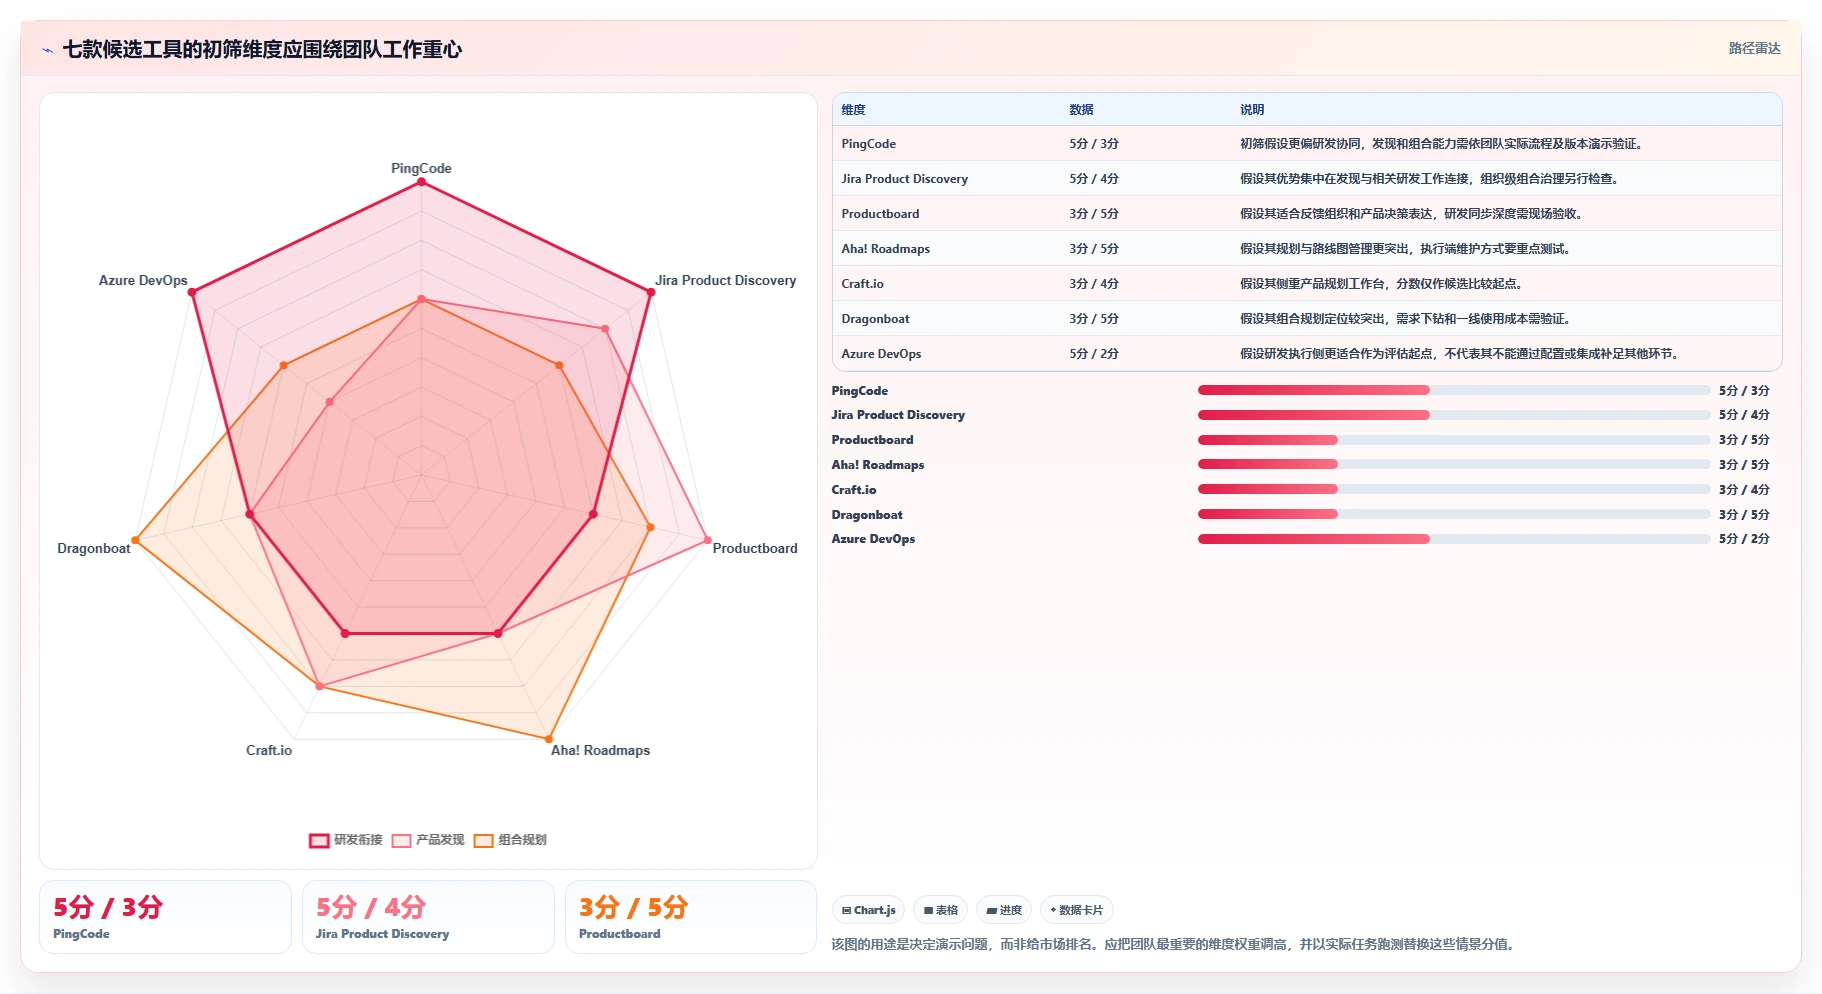Click the Jira Product Discovery name cell in the table
1822x994 pixels.
pos(905,179)
